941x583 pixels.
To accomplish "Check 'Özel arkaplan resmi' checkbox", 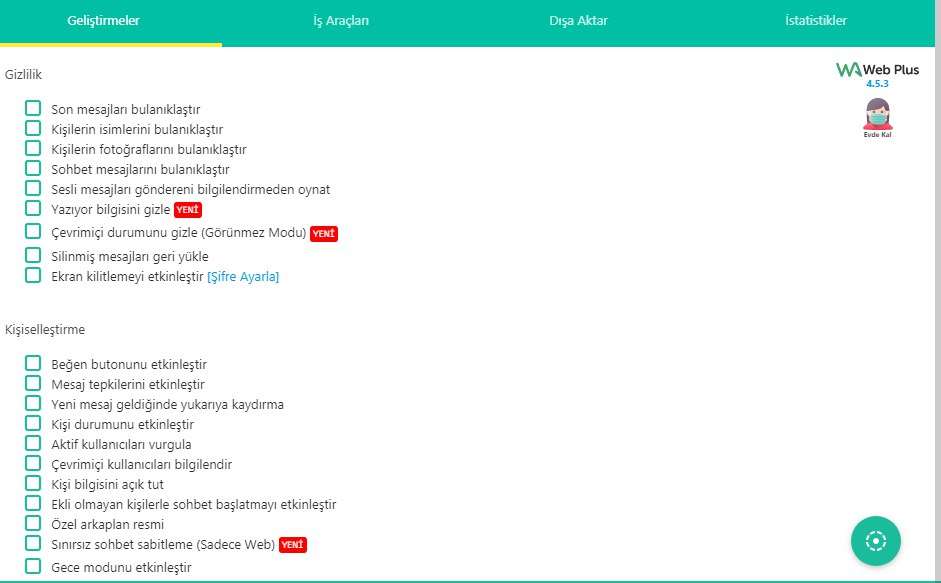I will (33, 523).
